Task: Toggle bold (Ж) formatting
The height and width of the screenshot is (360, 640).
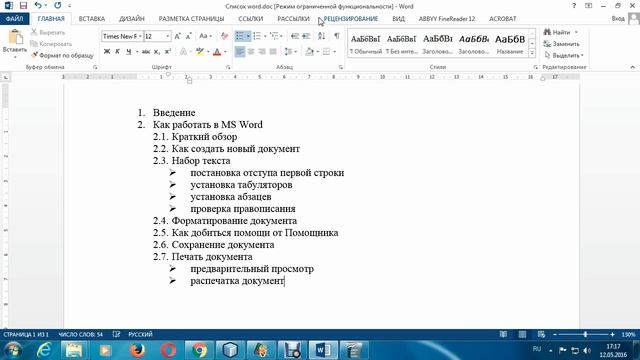Action: tap(107, 51)
